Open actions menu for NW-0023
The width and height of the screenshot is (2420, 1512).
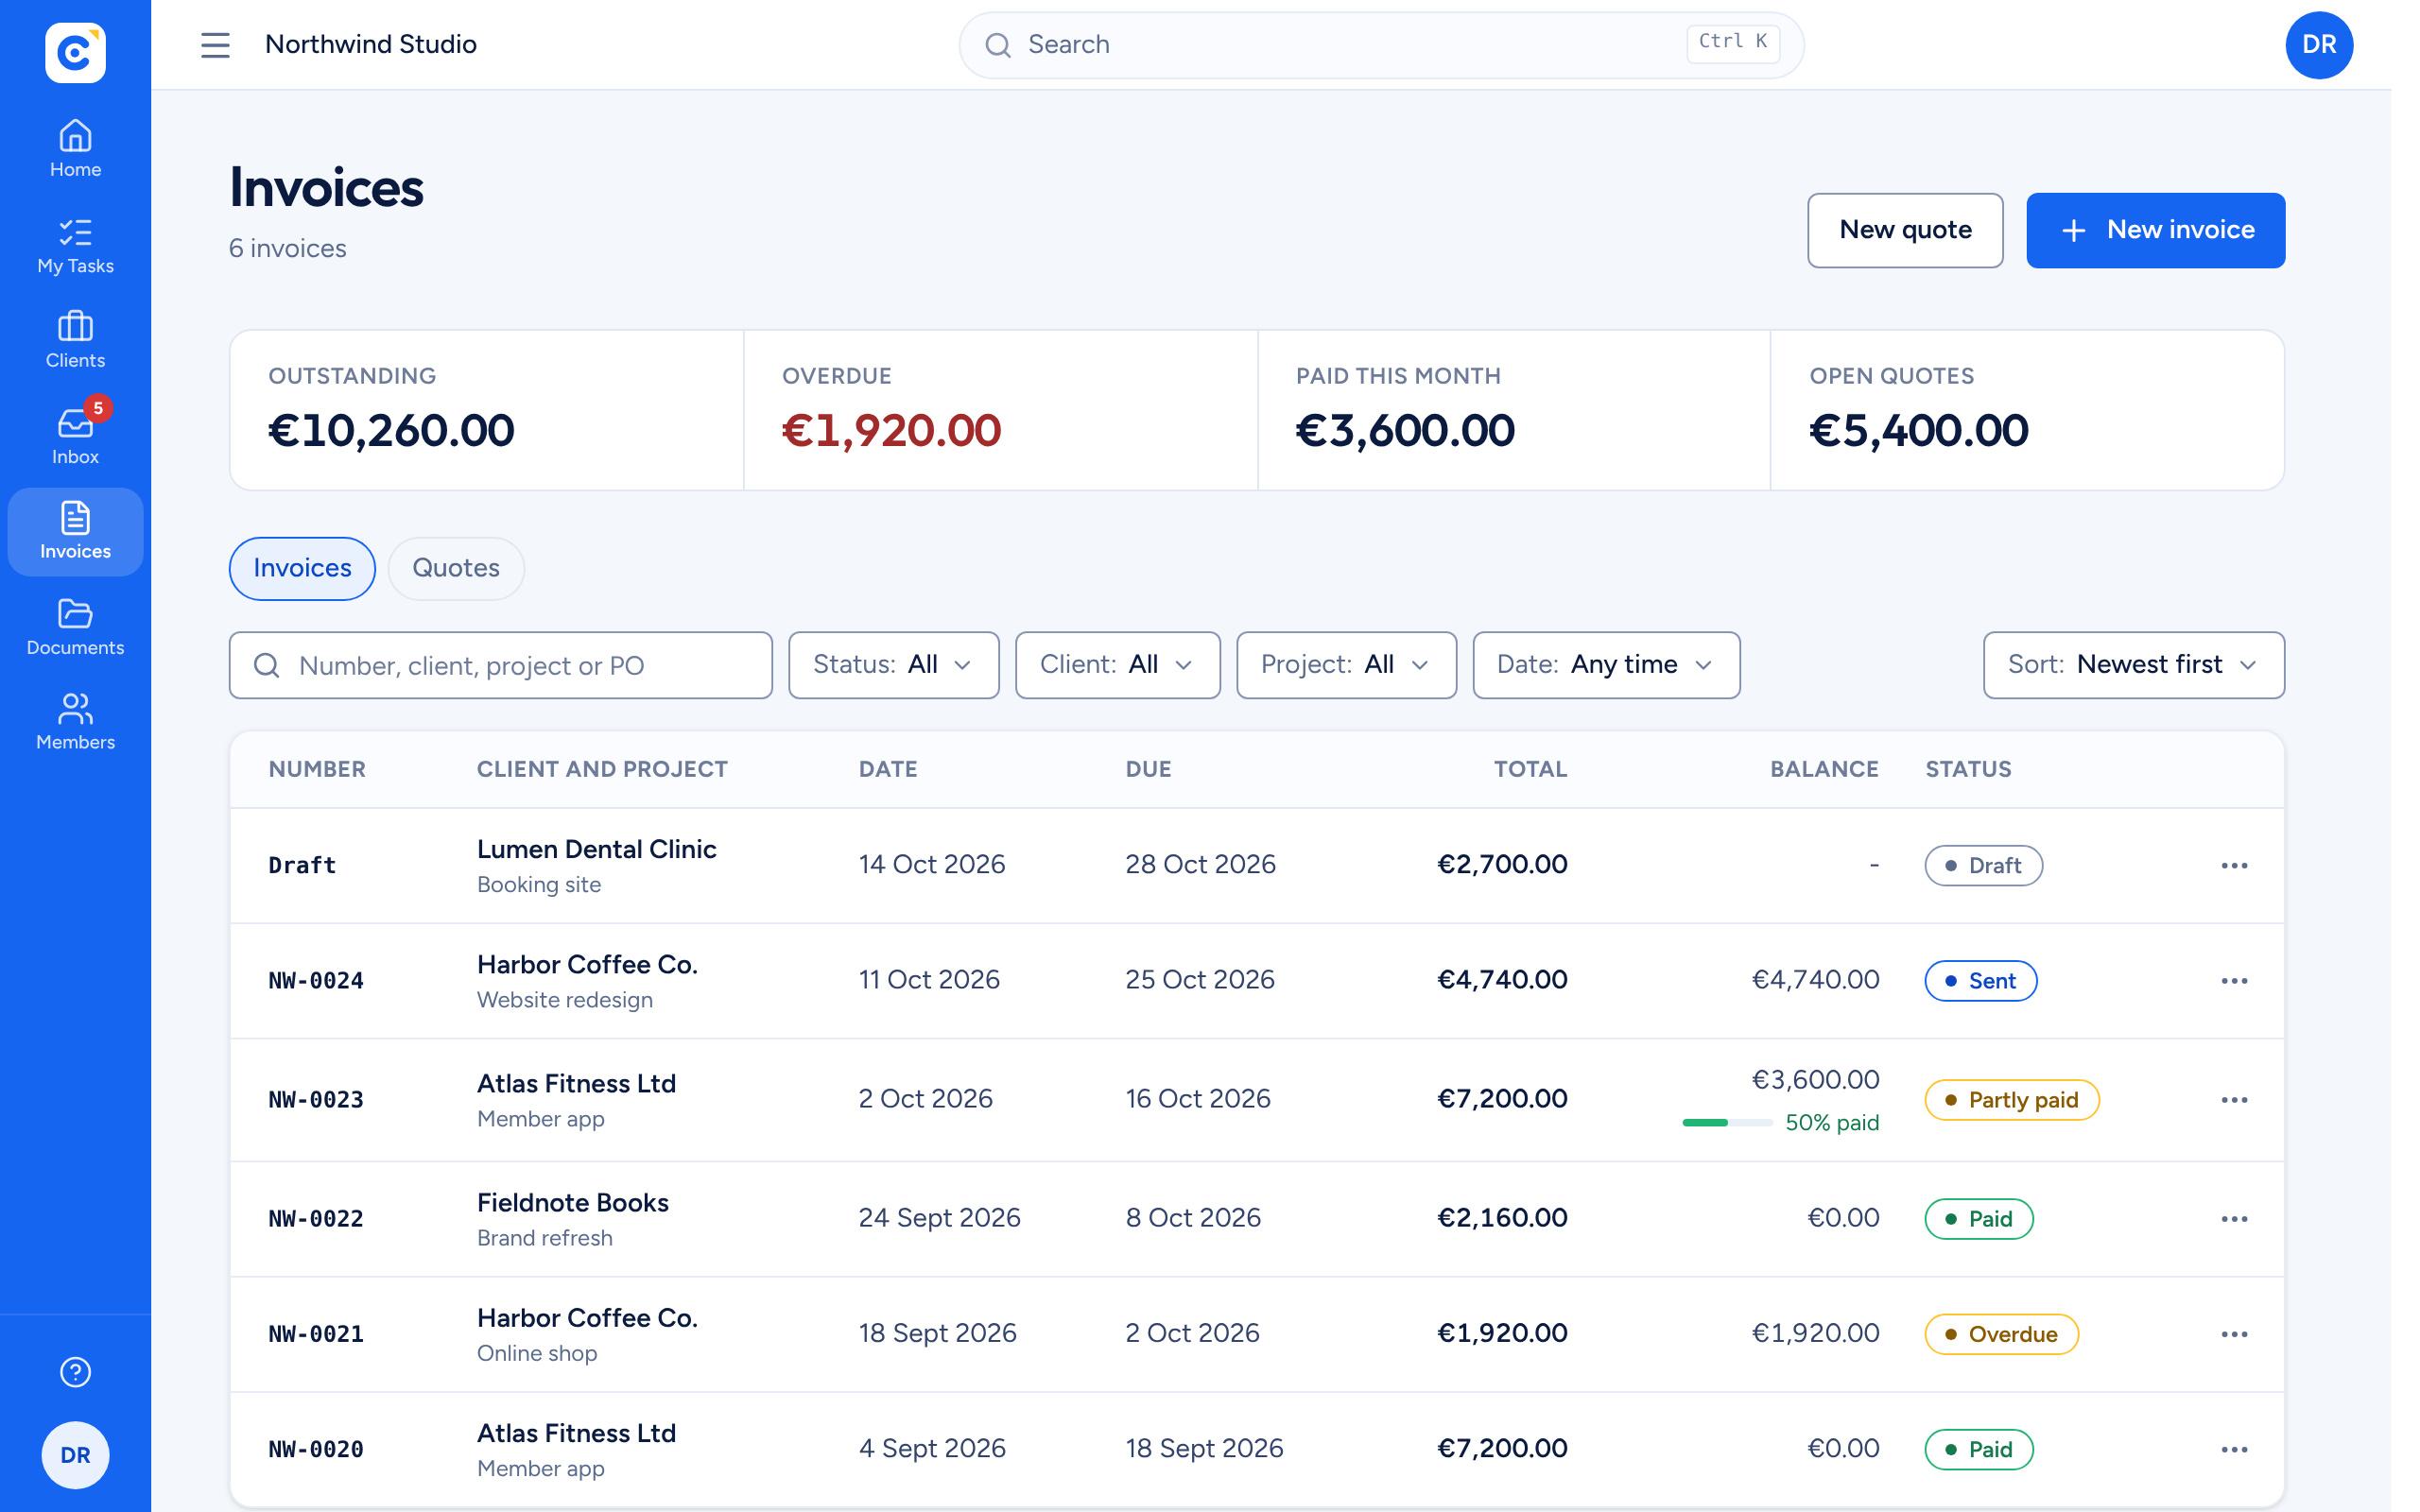pos(2234,1100)
